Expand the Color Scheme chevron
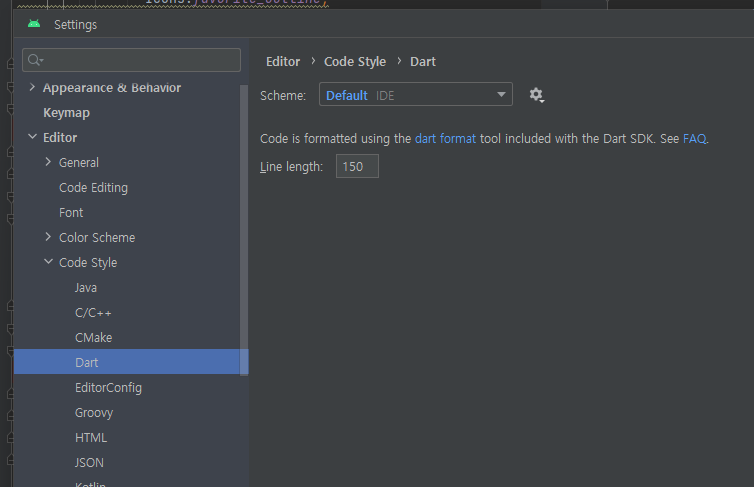This screenshot has width=754, height=487. click(x=48, y=237)
